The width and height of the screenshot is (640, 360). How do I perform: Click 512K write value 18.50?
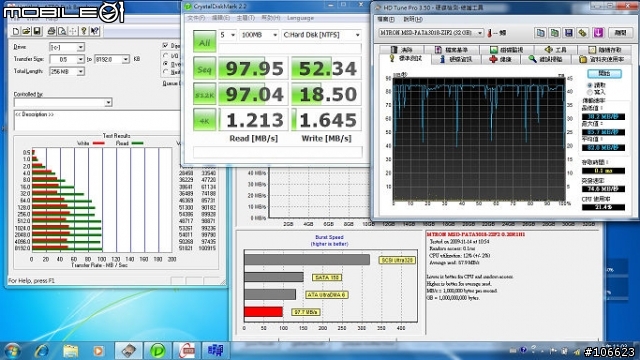point(327,94)
